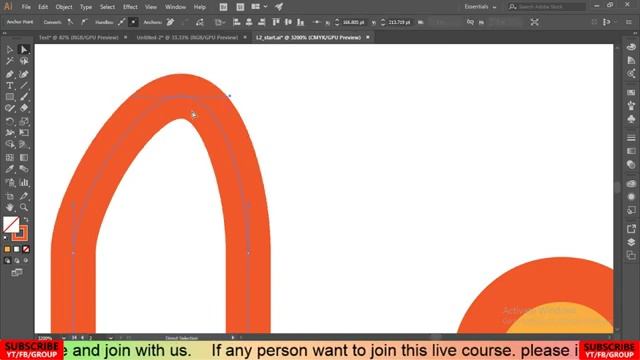Switch to the Untitled-2 document tab
The width and height of the screenshot is (640, 360).
point(187,37)
